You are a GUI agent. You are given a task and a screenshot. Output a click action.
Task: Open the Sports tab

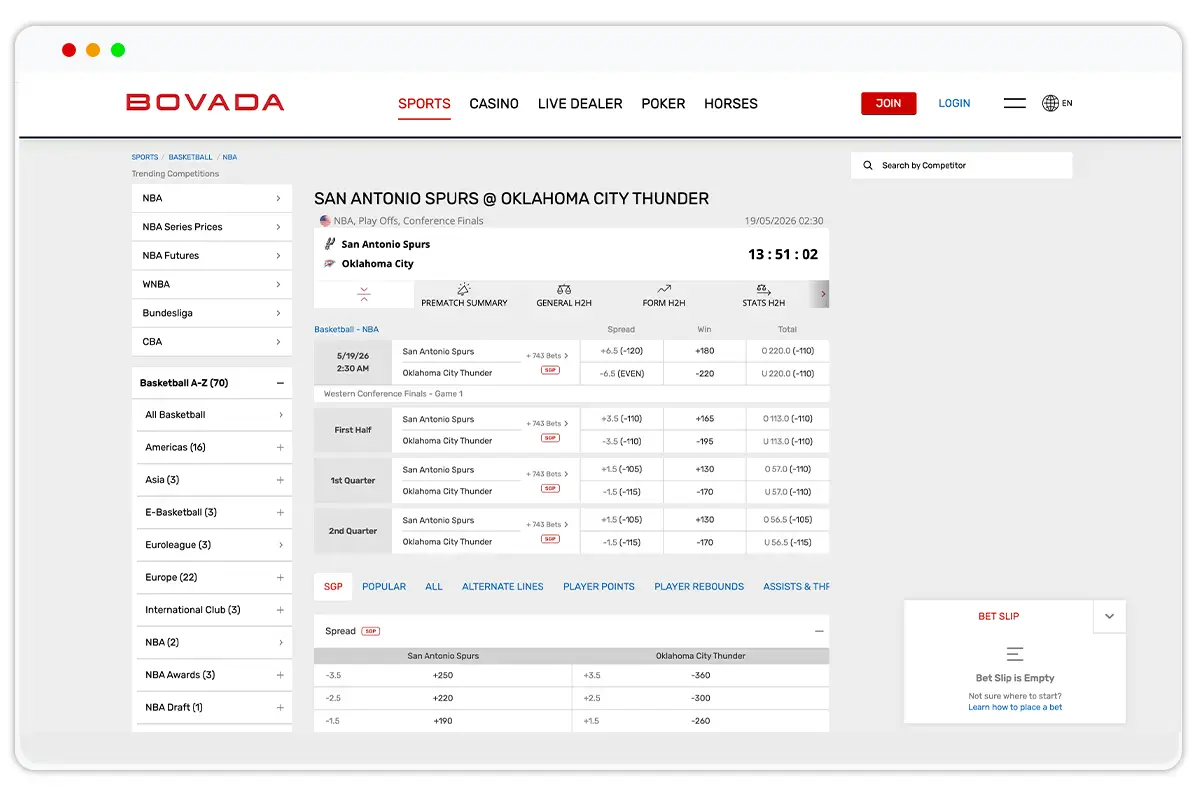424,104
